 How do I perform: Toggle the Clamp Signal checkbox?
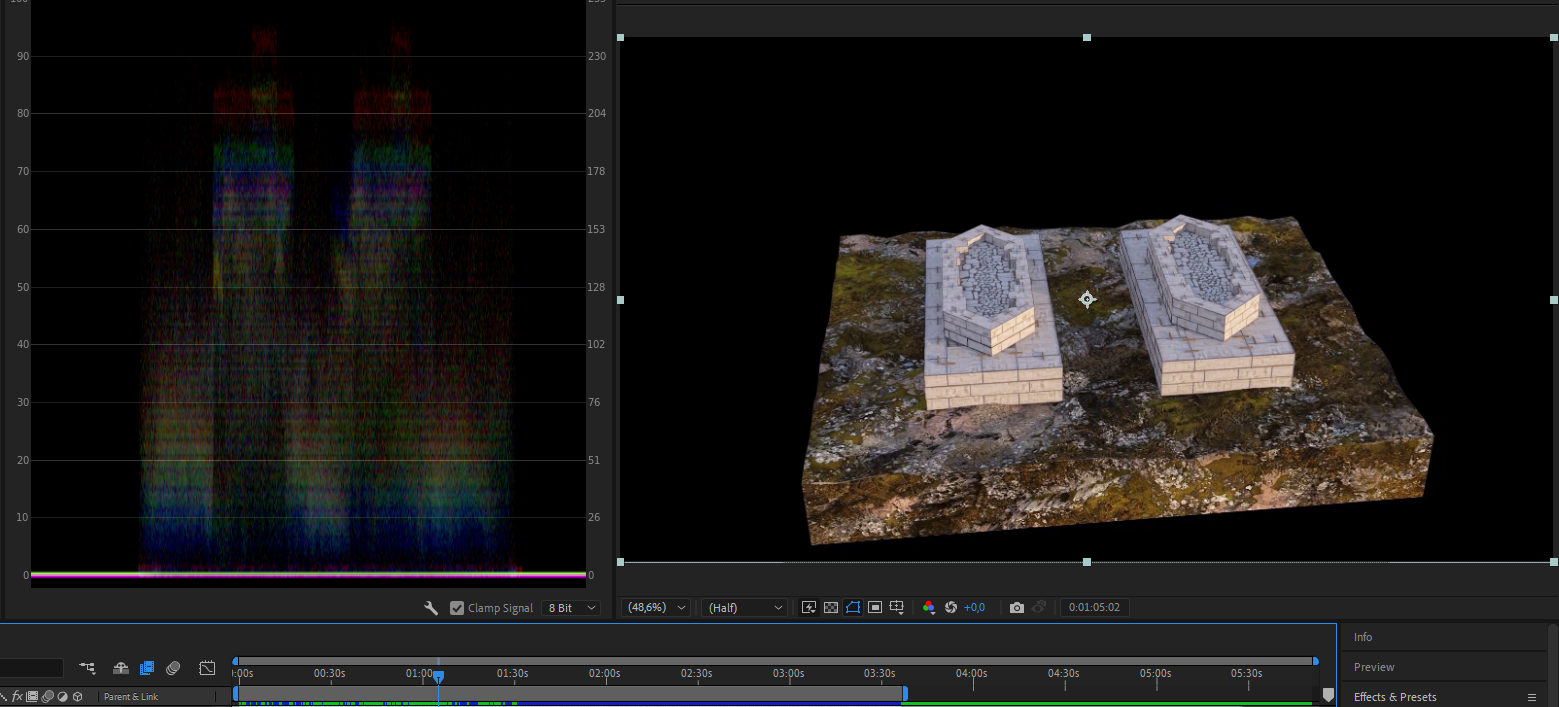457,608
